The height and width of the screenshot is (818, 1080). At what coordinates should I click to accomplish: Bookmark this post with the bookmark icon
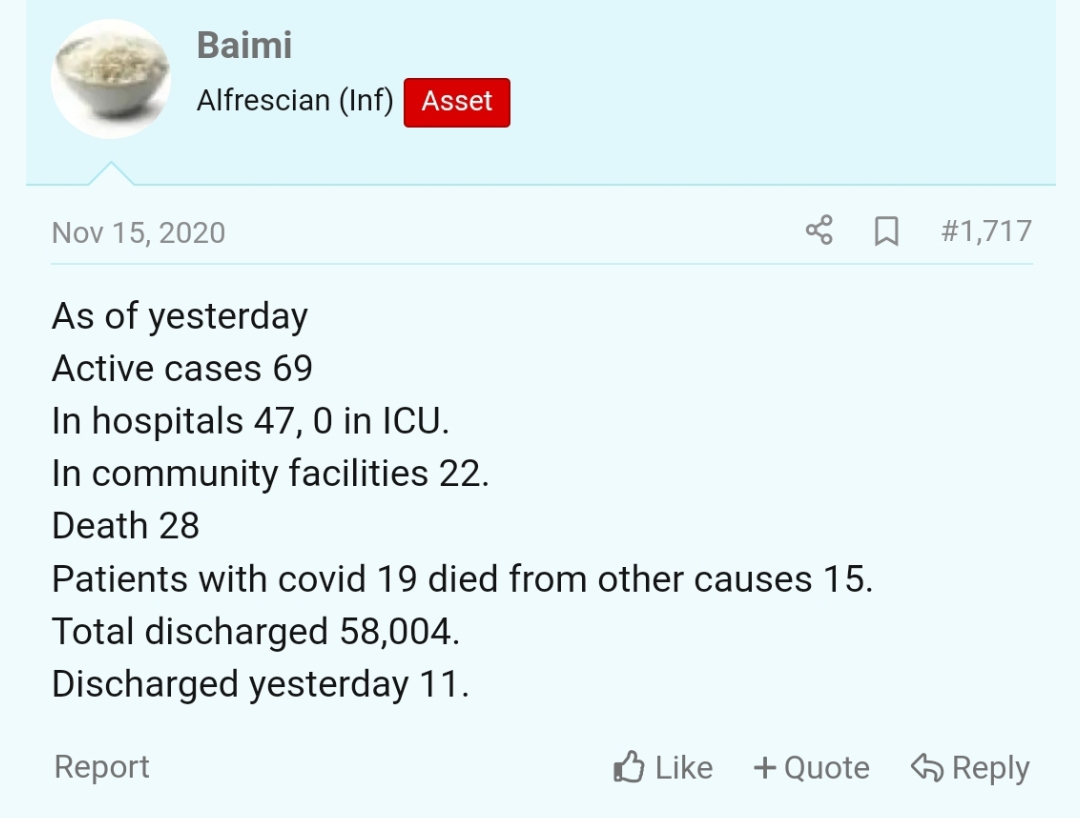pos(886,232)
